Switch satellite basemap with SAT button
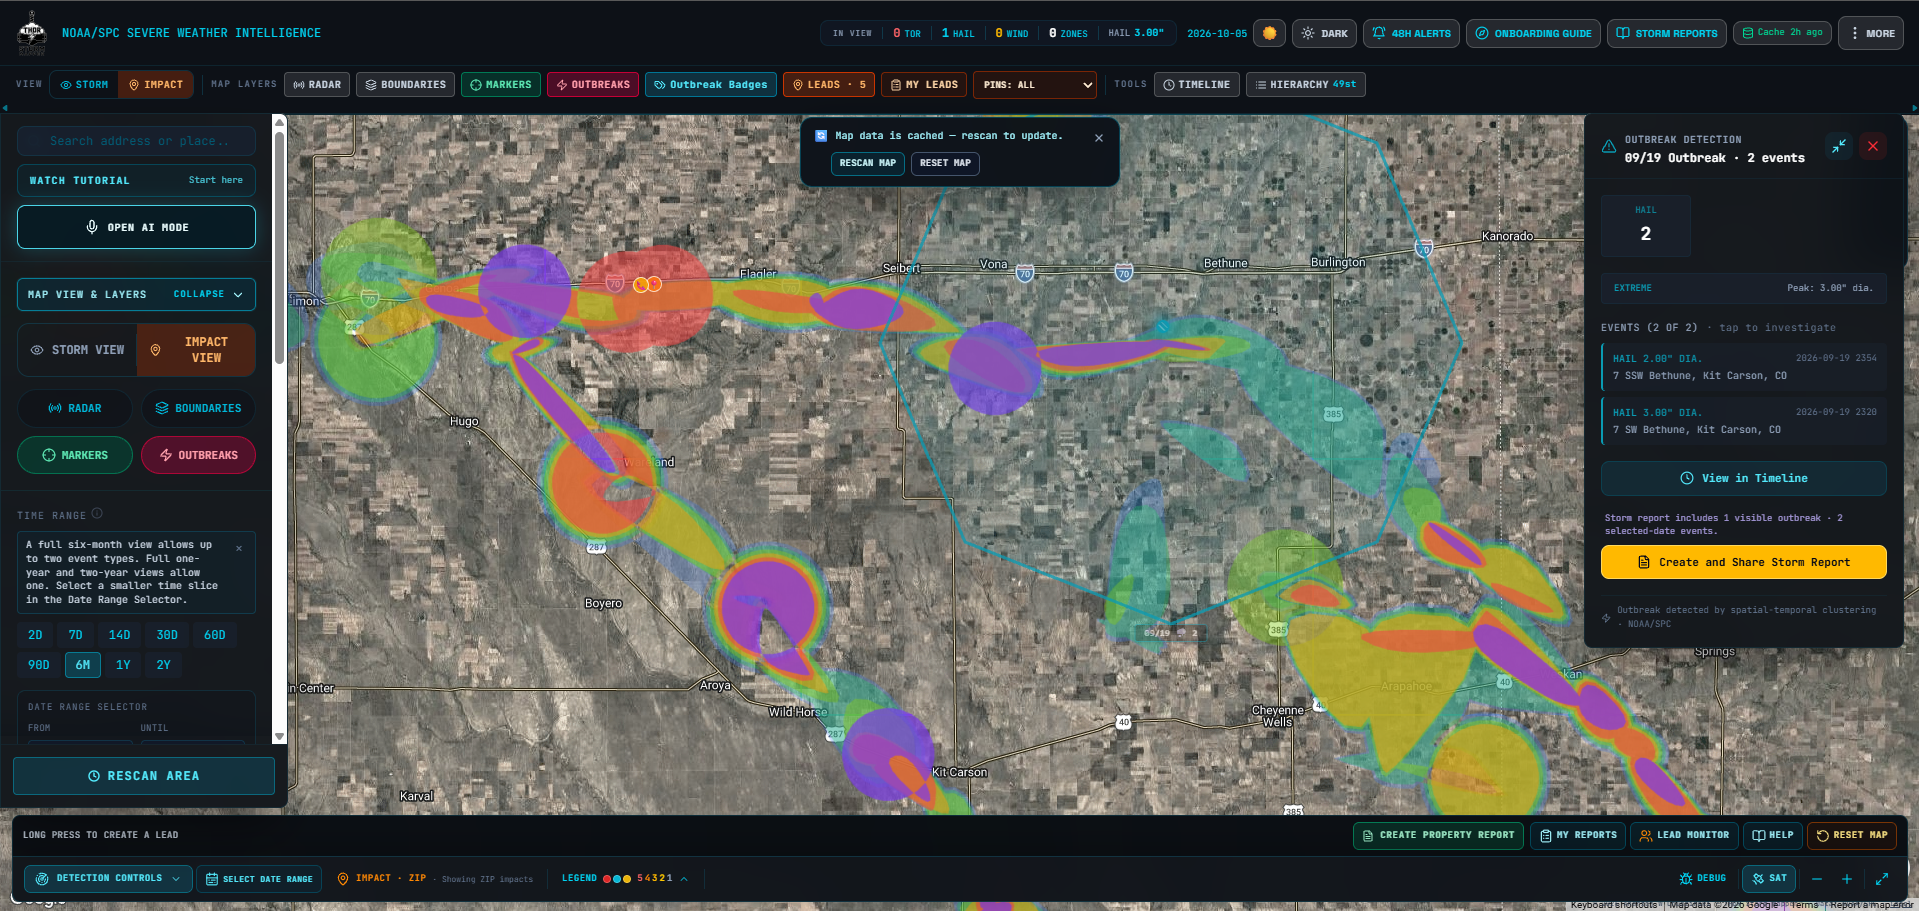Viewport: 1919px width, 911px height. pyautogui.click(x=1769, y=879)
